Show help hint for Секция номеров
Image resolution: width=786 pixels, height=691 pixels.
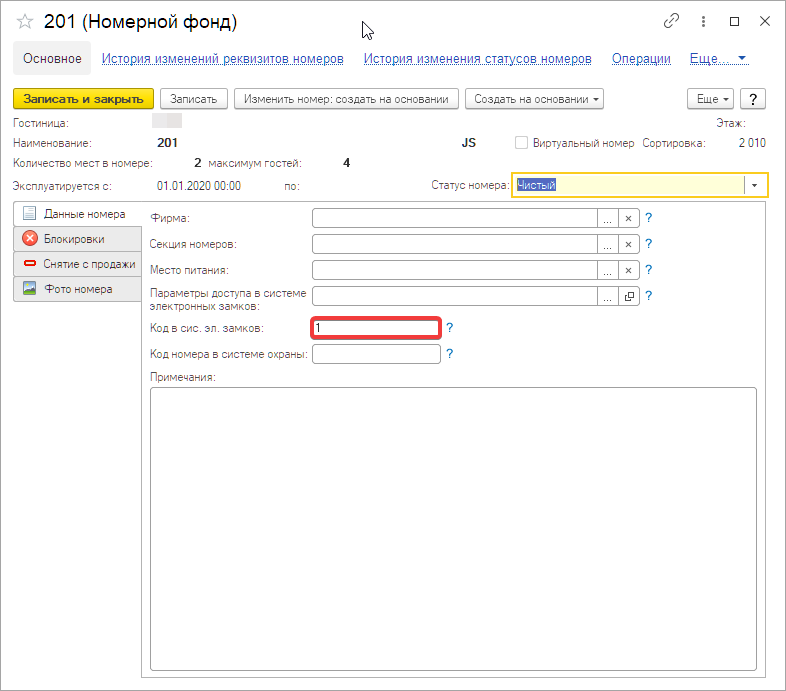click(x=649, y=244)
